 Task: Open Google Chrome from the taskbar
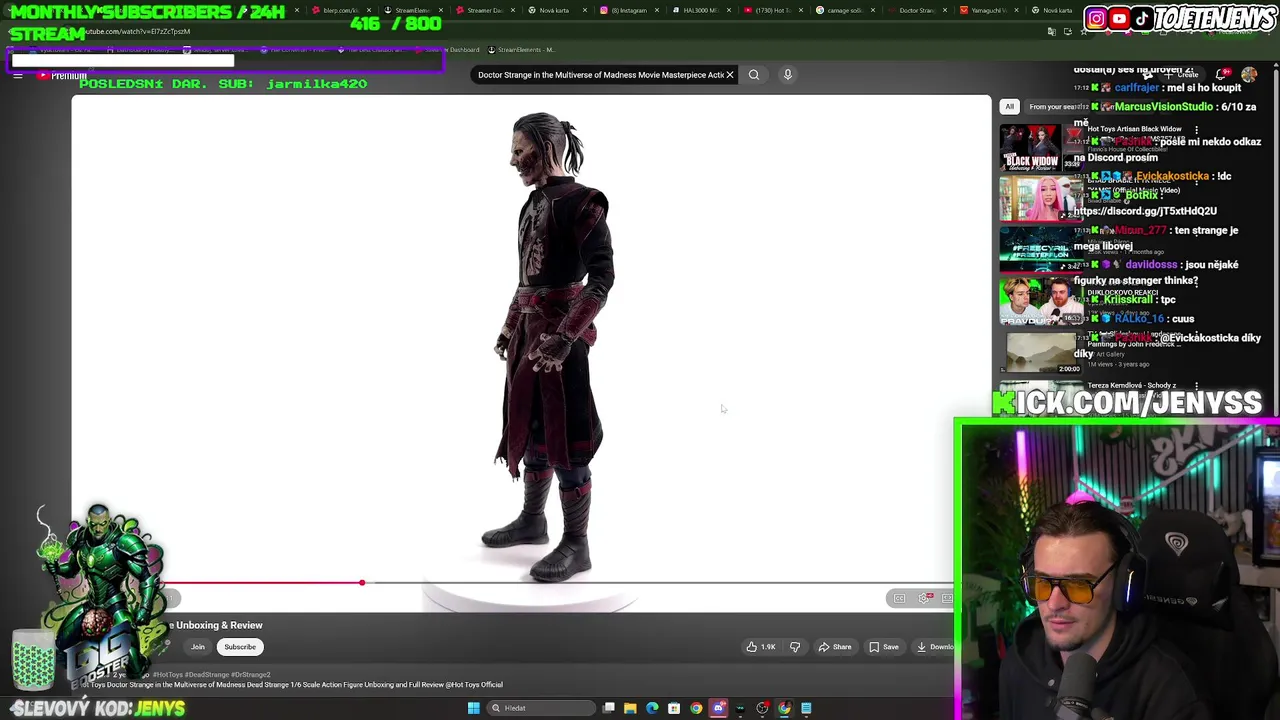click(x=696, y=708)
